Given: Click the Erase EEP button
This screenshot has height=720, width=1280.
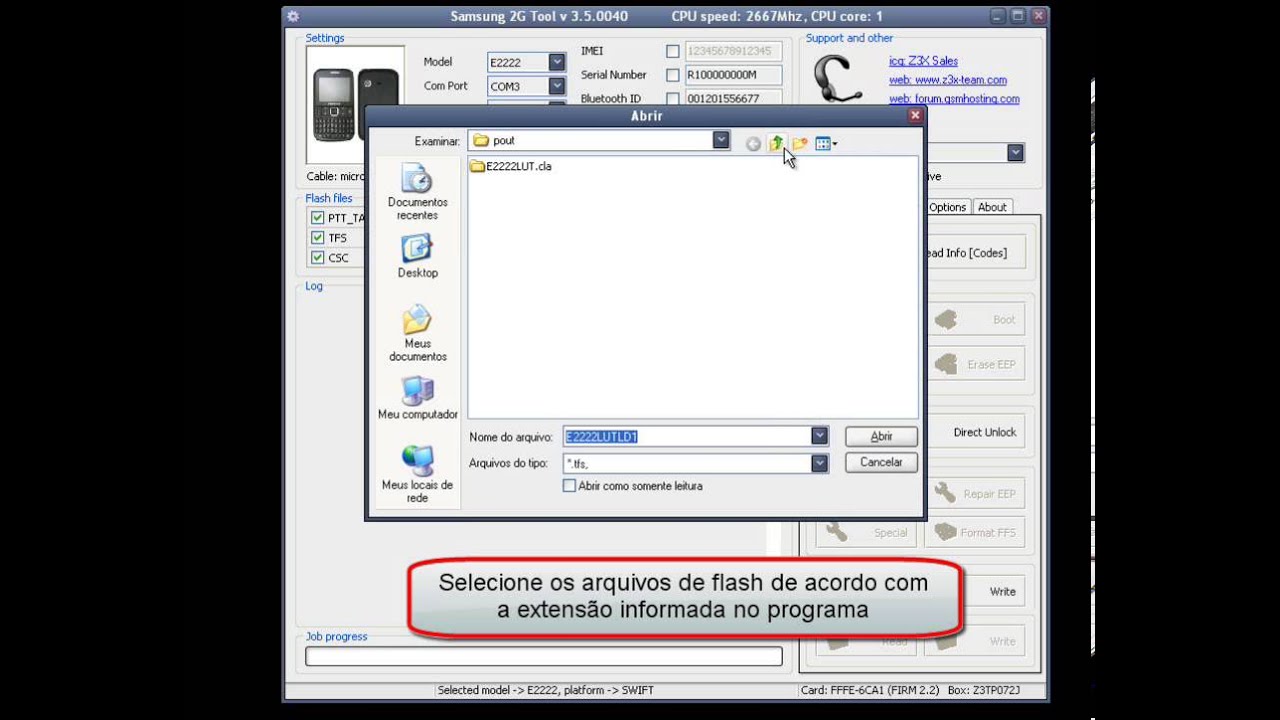Looking at the screenshot, I should coord(975,365).
